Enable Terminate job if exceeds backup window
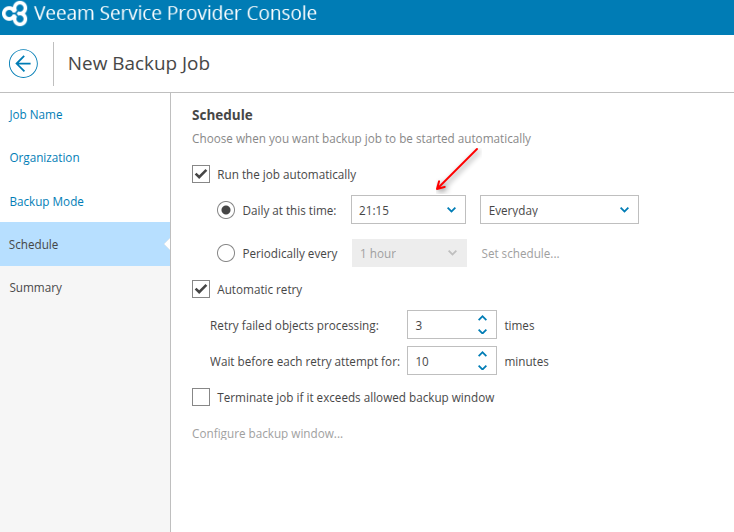 [201, 397]
